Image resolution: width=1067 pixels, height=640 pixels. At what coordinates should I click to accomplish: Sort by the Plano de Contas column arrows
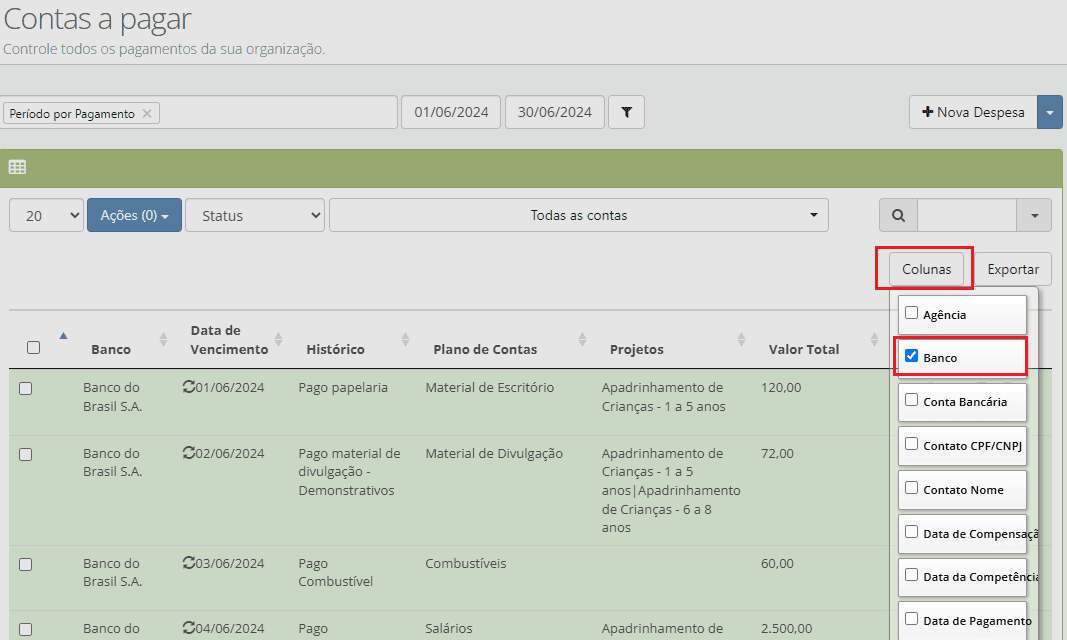click(x=582, y=339)
